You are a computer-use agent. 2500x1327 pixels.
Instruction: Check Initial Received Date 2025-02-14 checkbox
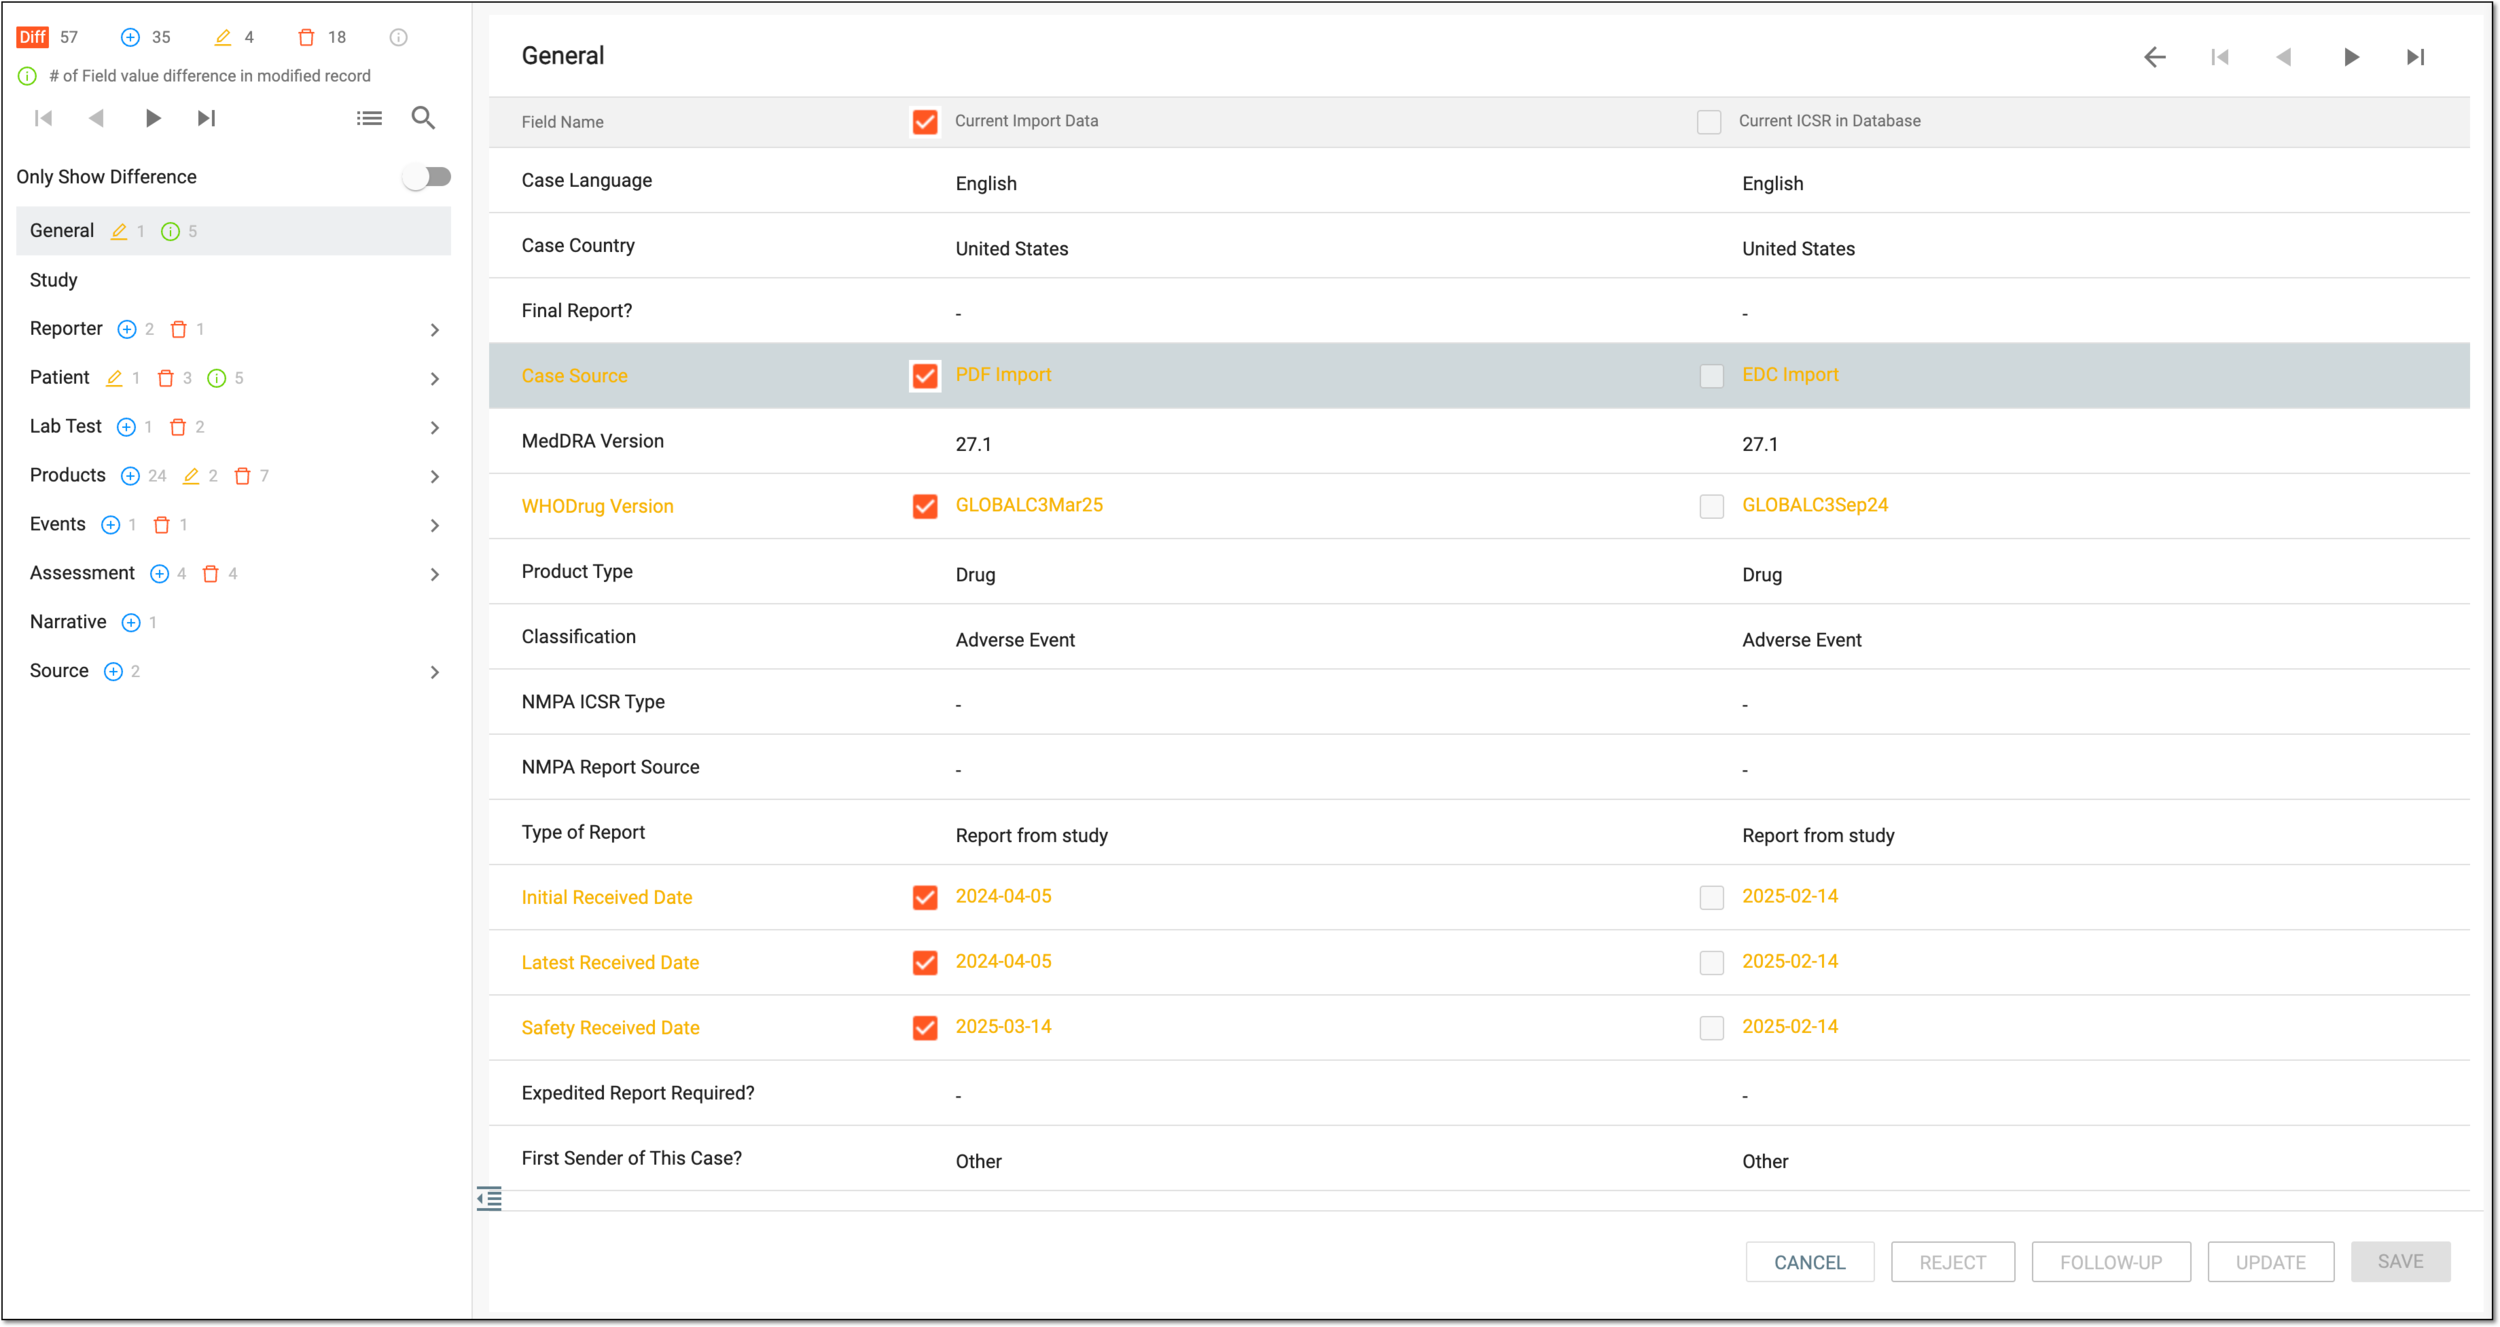1712,897
